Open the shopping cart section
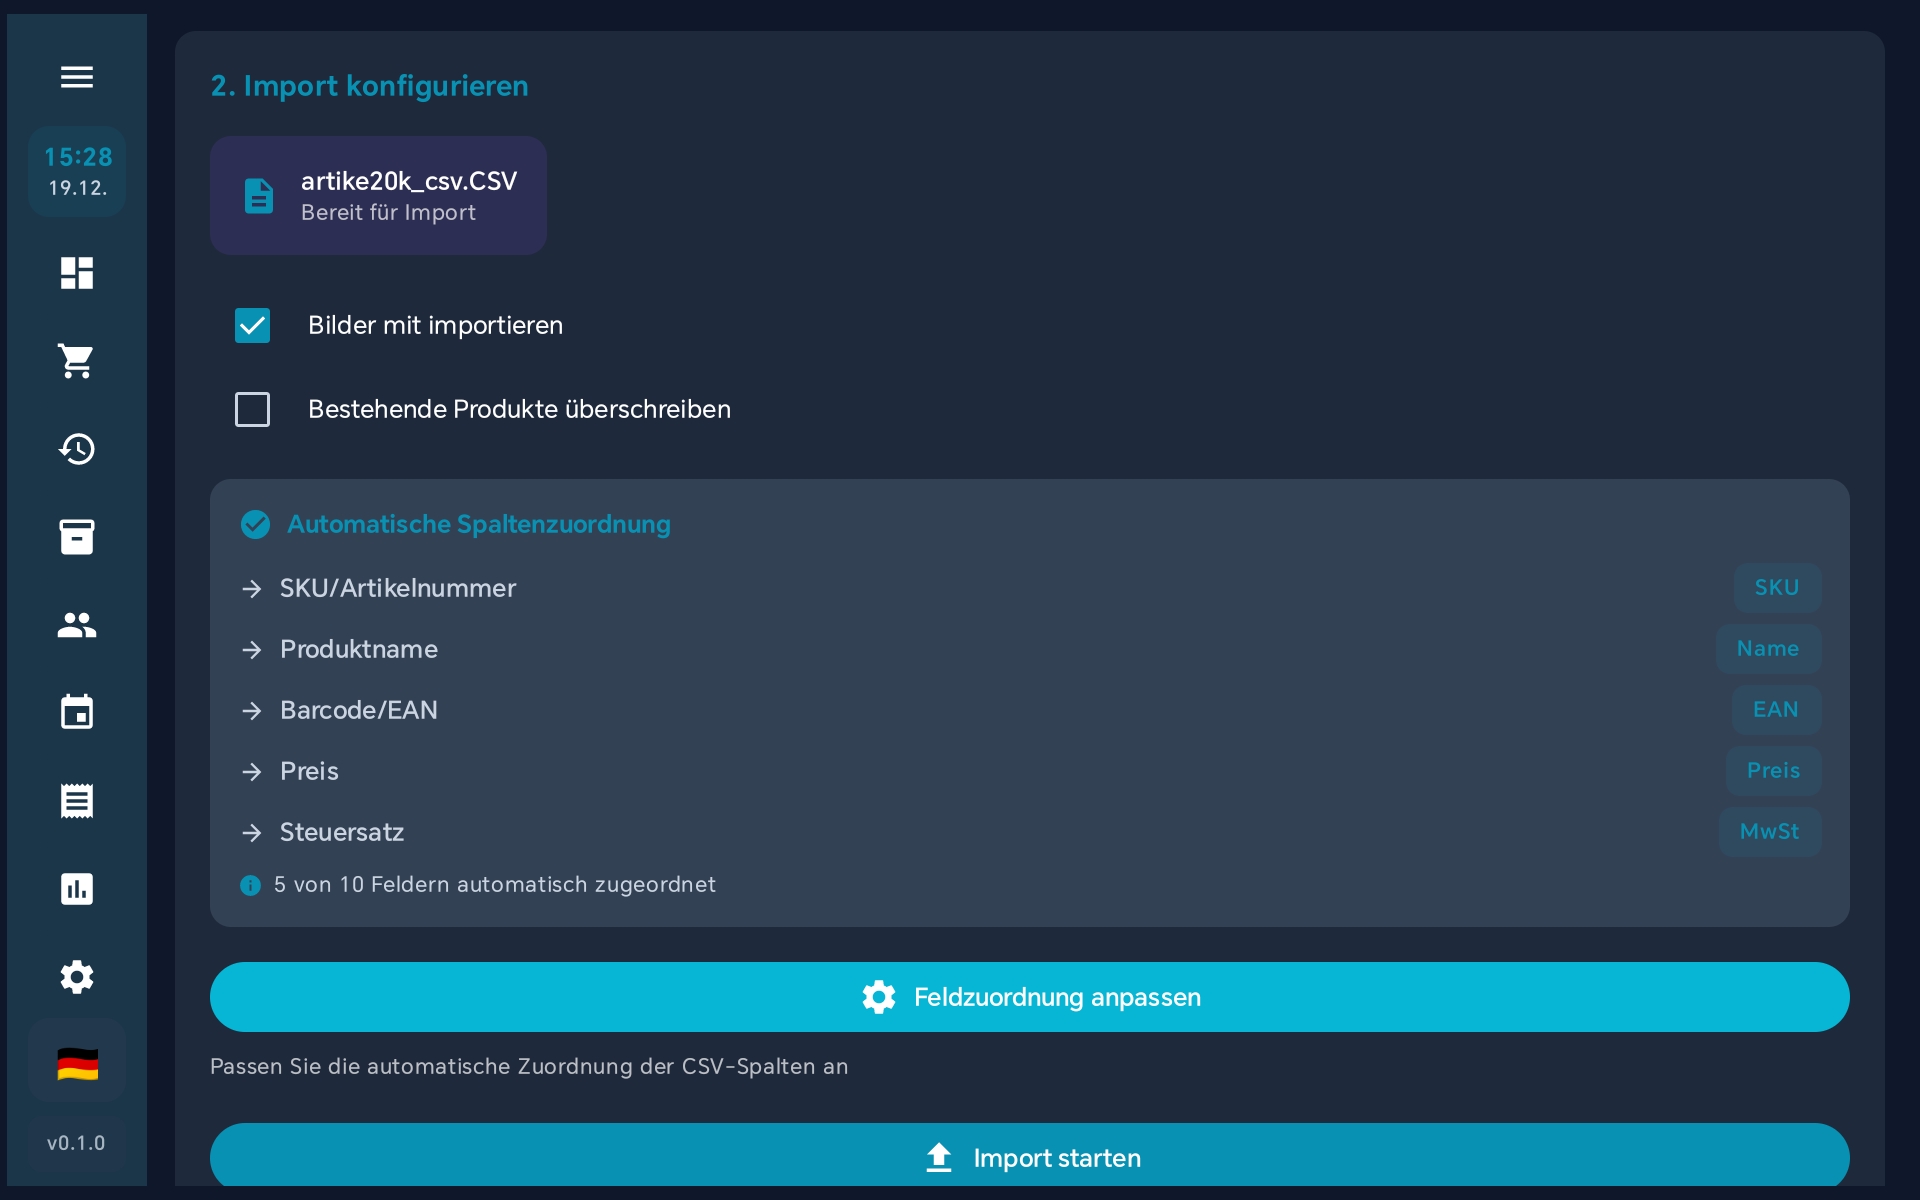Image resolution: width=1920 pixels, height=1200 pixels. [76, 361]
